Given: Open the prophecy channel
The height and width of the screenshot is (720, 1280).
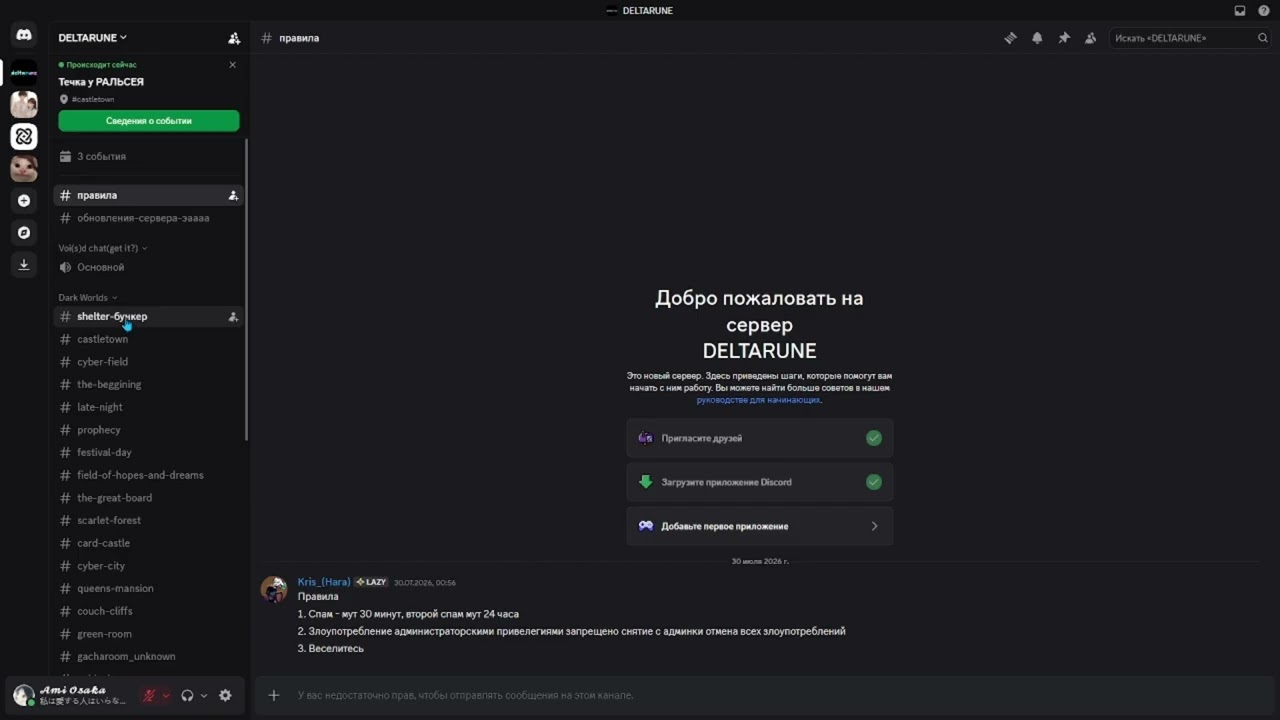Looking at the screenshot, I should [149, 430].
